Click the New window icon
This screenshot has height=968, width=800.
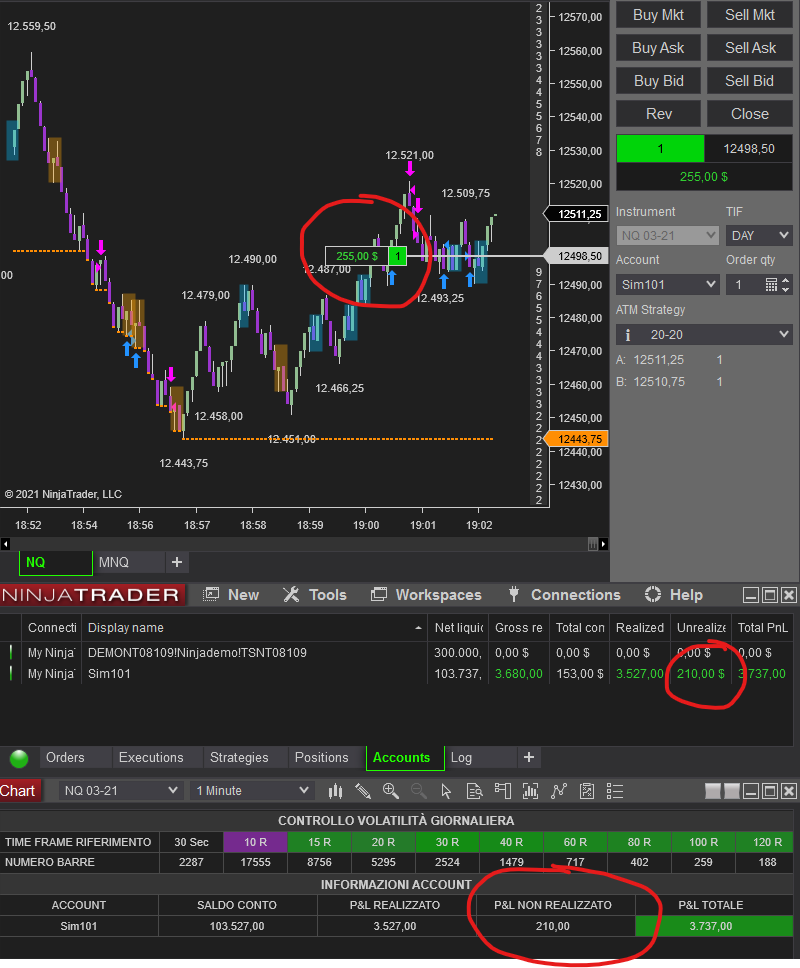click(211, 595)
